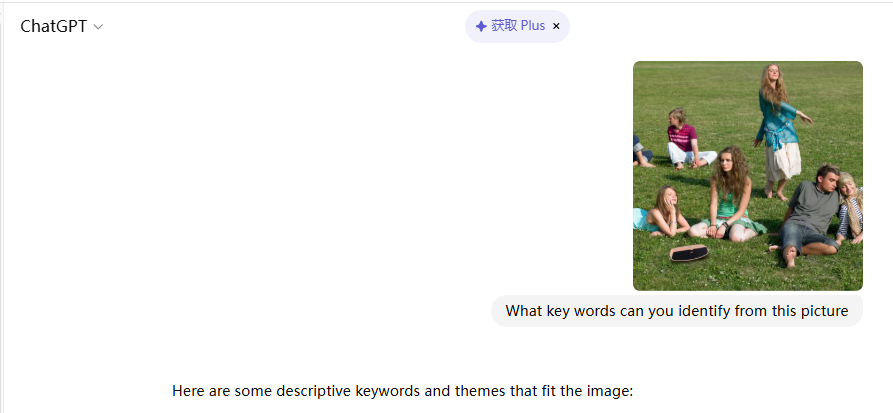This screenshot has width=893, height=413.
Task: Click the sparkle icon in Plus pill
Action: click(481, 26)
